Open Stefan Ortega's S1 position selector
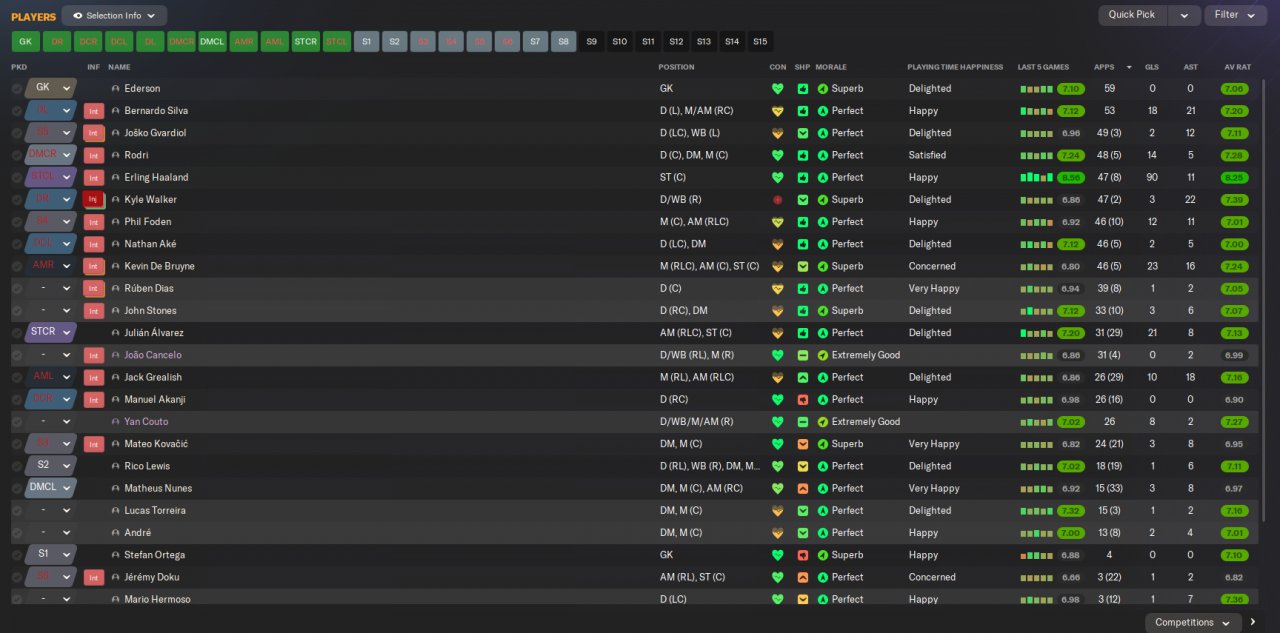The height and width of the screenshot is (633, 1280). coord(51,554)
